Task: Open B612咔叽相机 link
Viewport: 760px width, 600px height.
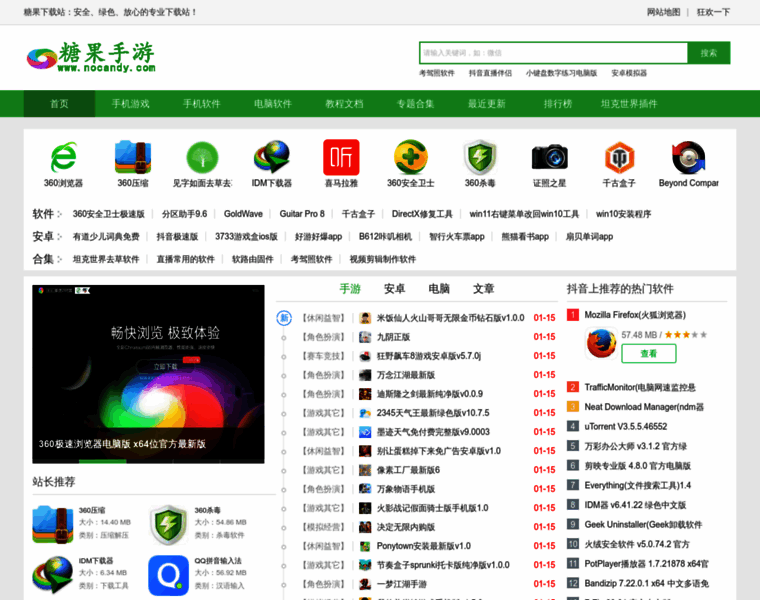Action: (385, 237)
